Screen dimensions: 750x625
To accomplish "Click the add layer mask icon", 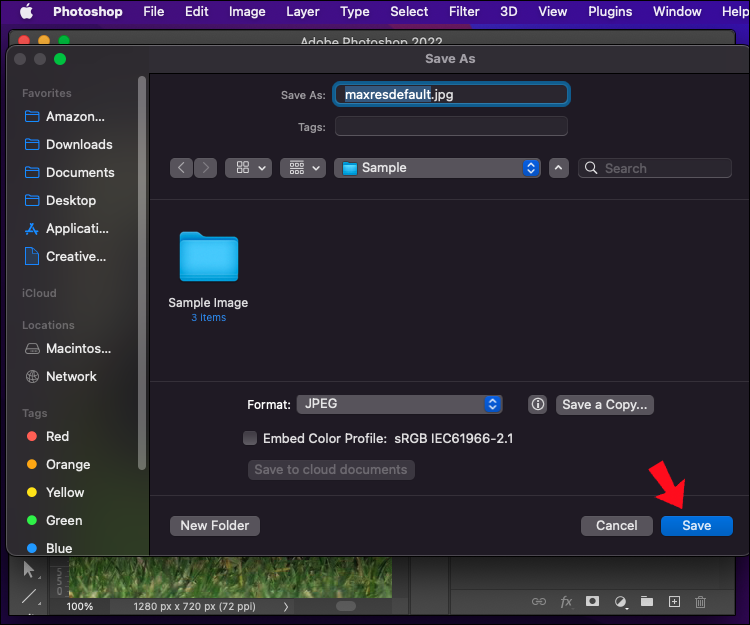I will tap(592, 601).
